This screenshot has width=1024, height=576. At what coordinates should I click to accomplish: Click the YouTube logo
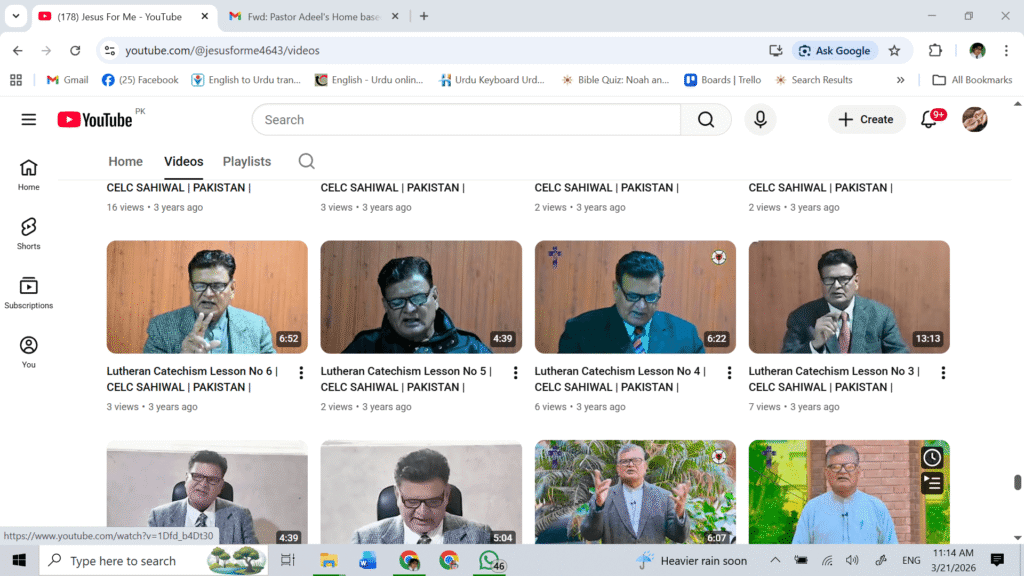coord(95,120)
